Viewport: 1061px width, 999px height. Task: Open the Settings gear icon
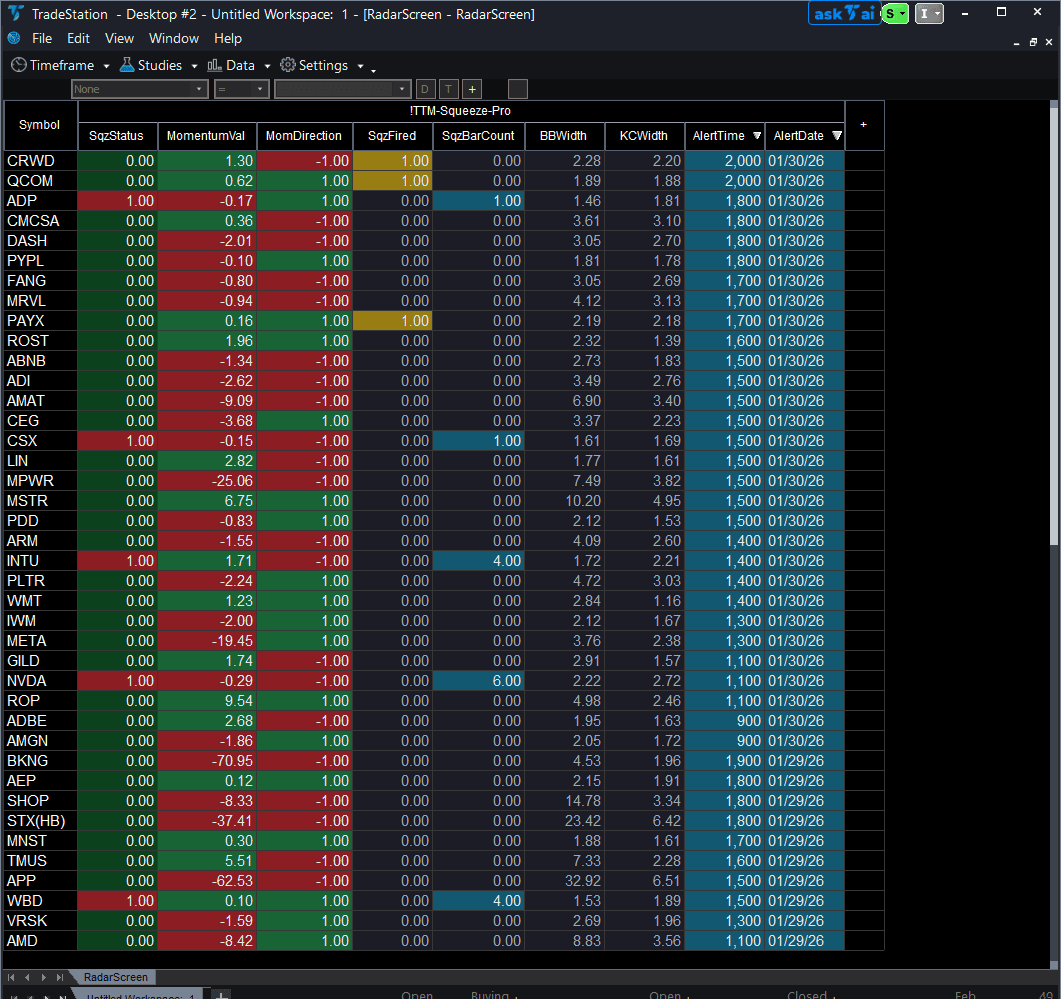[x=287, y=64]
